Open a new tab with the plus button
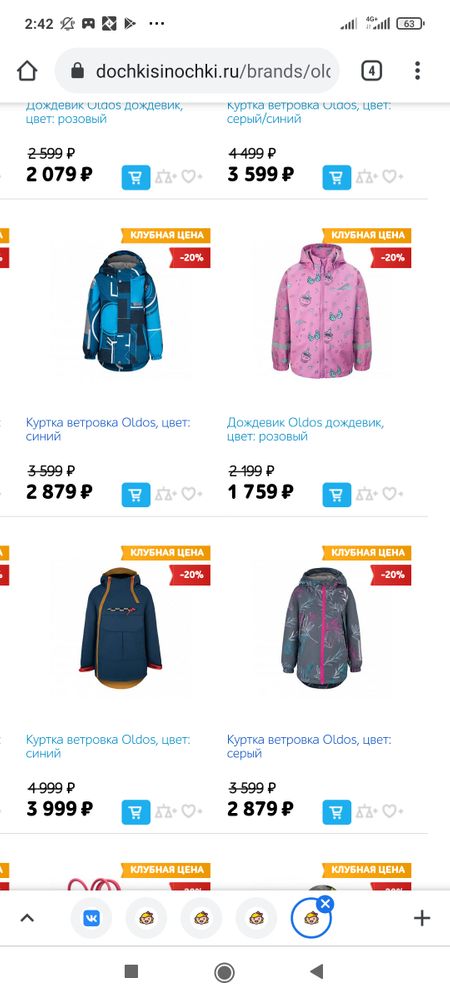Image resolution: width=450 pixels, height=1000 pixels. (422, 918)
